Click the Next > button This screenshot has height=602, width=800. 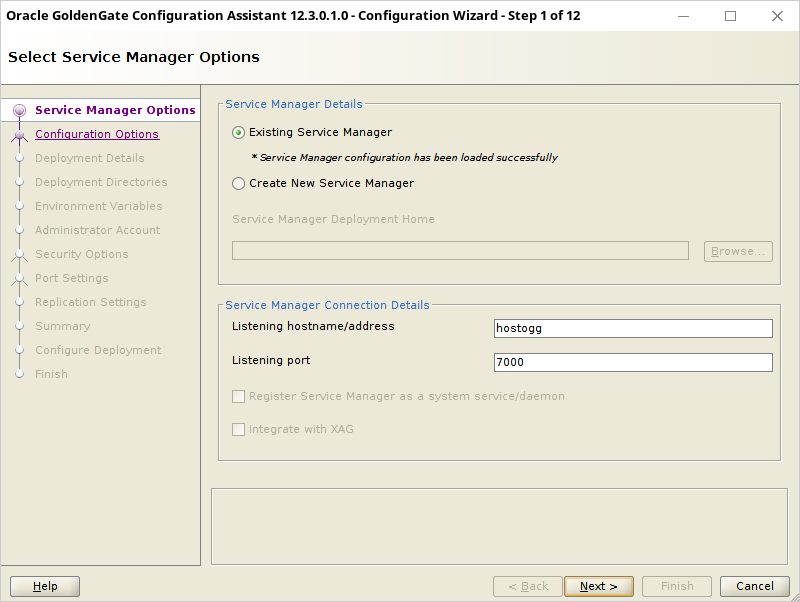[598, 587]
